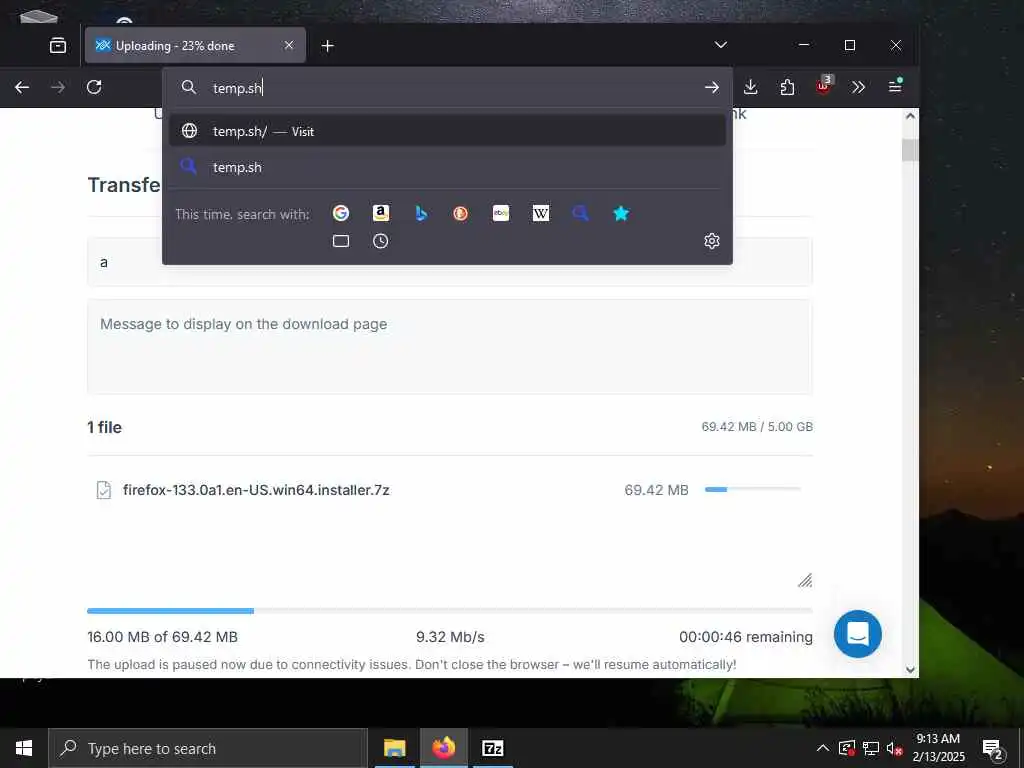Screen dimensions: 1024x768
Task: Open the Downloads panel
Action: (750, 87)
